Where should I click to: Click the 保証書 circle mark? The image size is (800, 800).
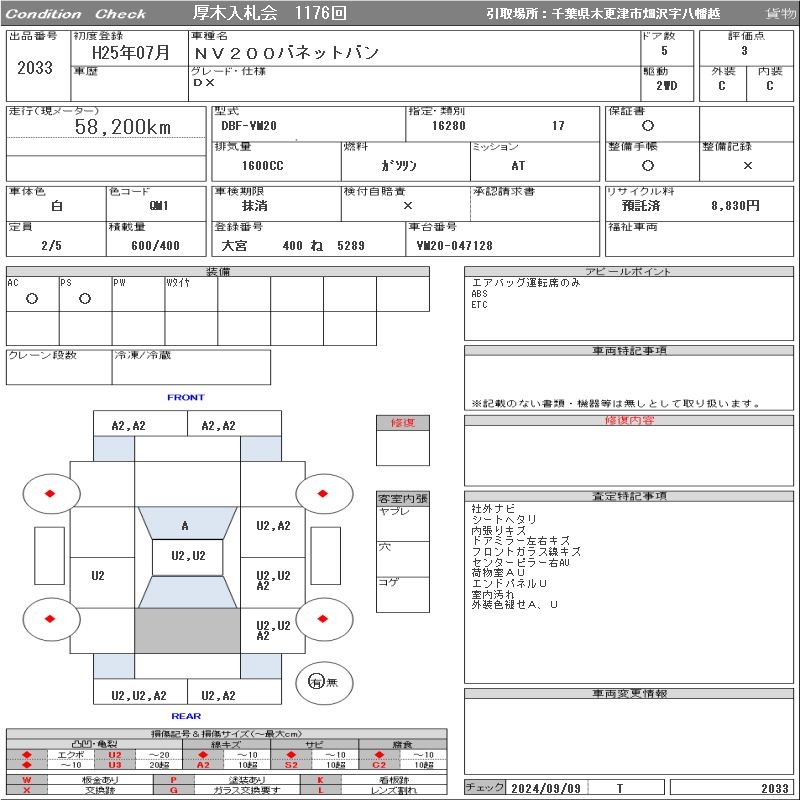(x=648, y=126)
